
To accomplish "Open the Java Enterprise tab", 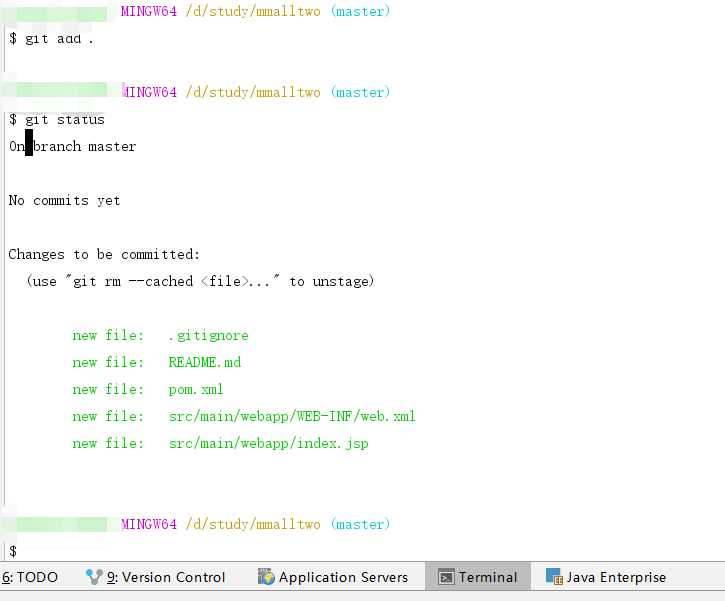I will (x=606, y=577).
